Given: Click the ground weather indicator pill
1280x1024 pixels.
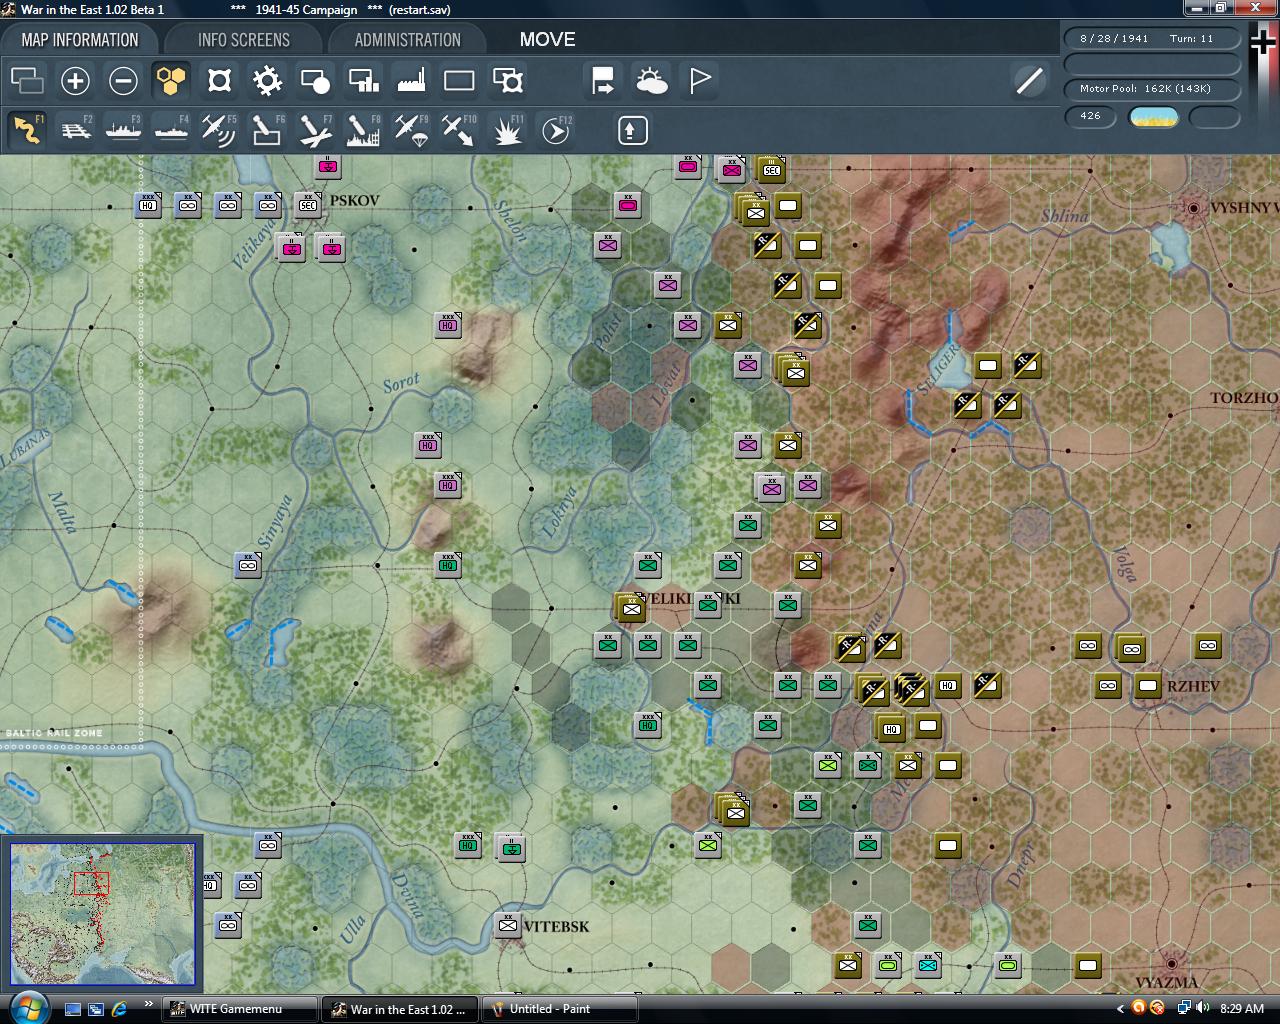Looking at the screenshot, I should click(1153, 117).
